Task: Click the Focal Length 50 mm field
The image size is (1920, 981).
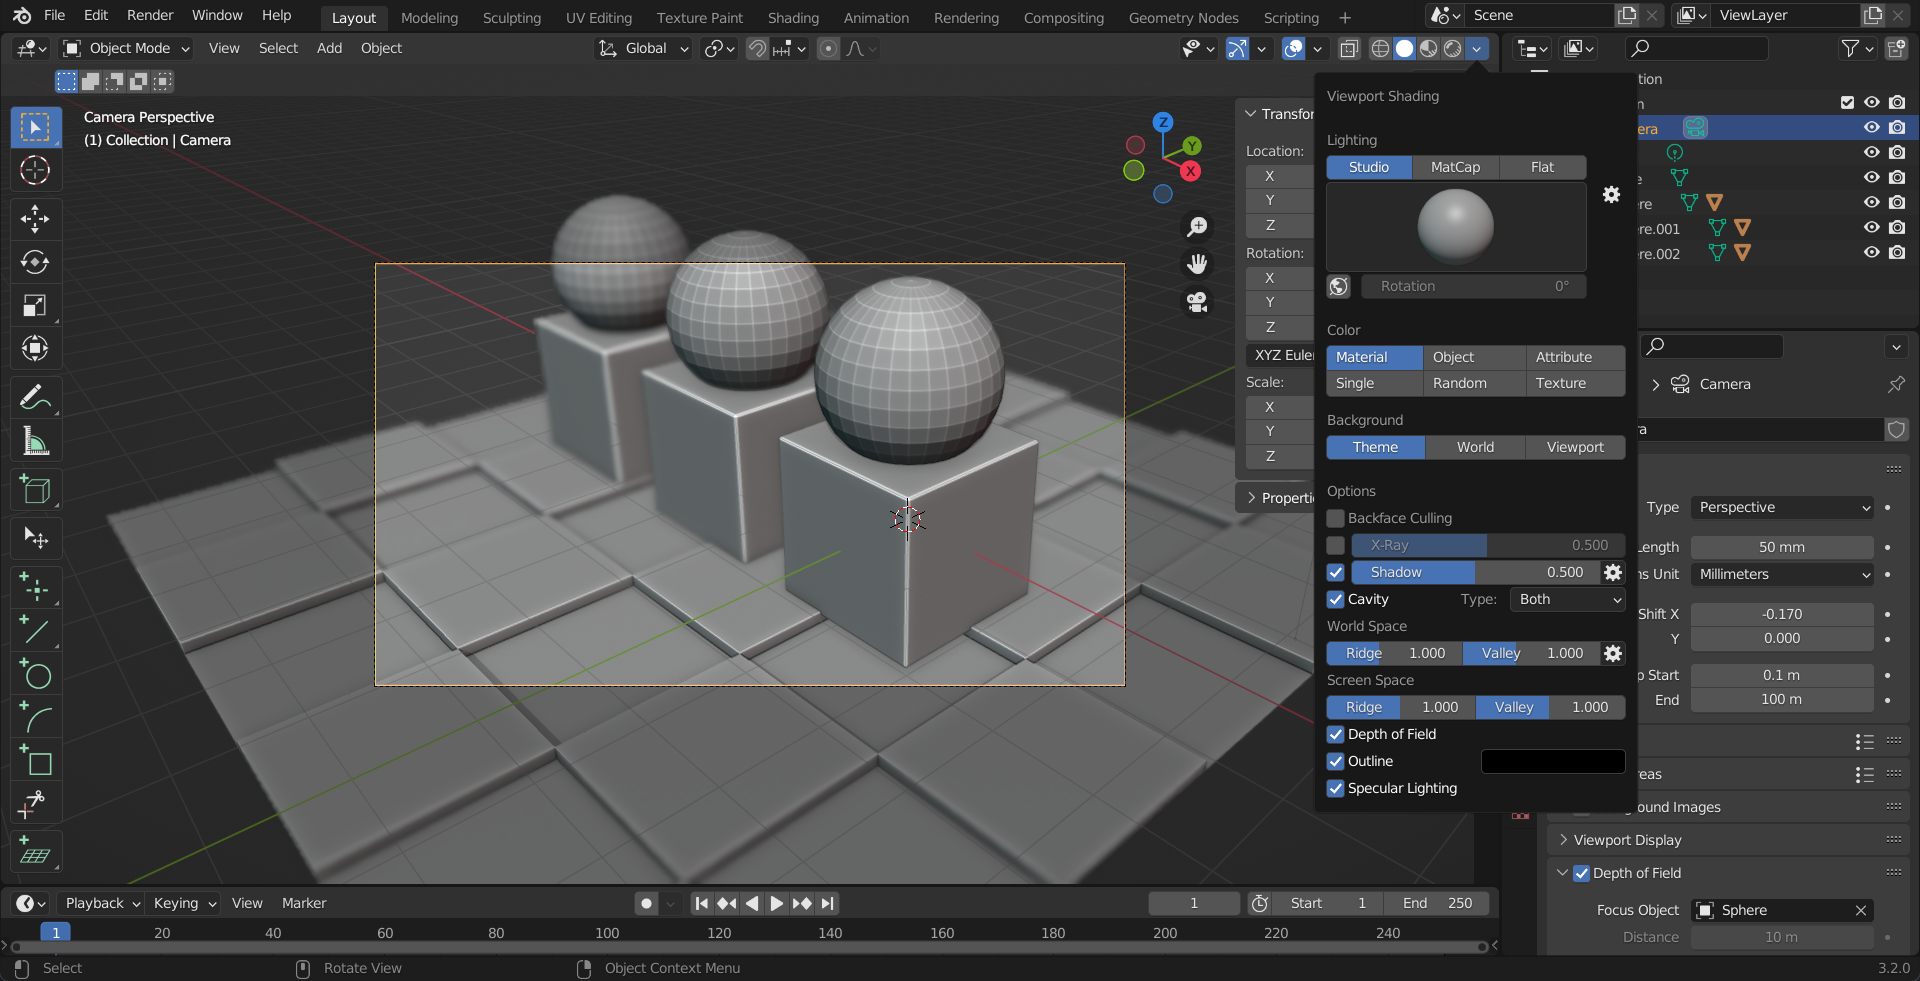Action: coord(1782,548)
